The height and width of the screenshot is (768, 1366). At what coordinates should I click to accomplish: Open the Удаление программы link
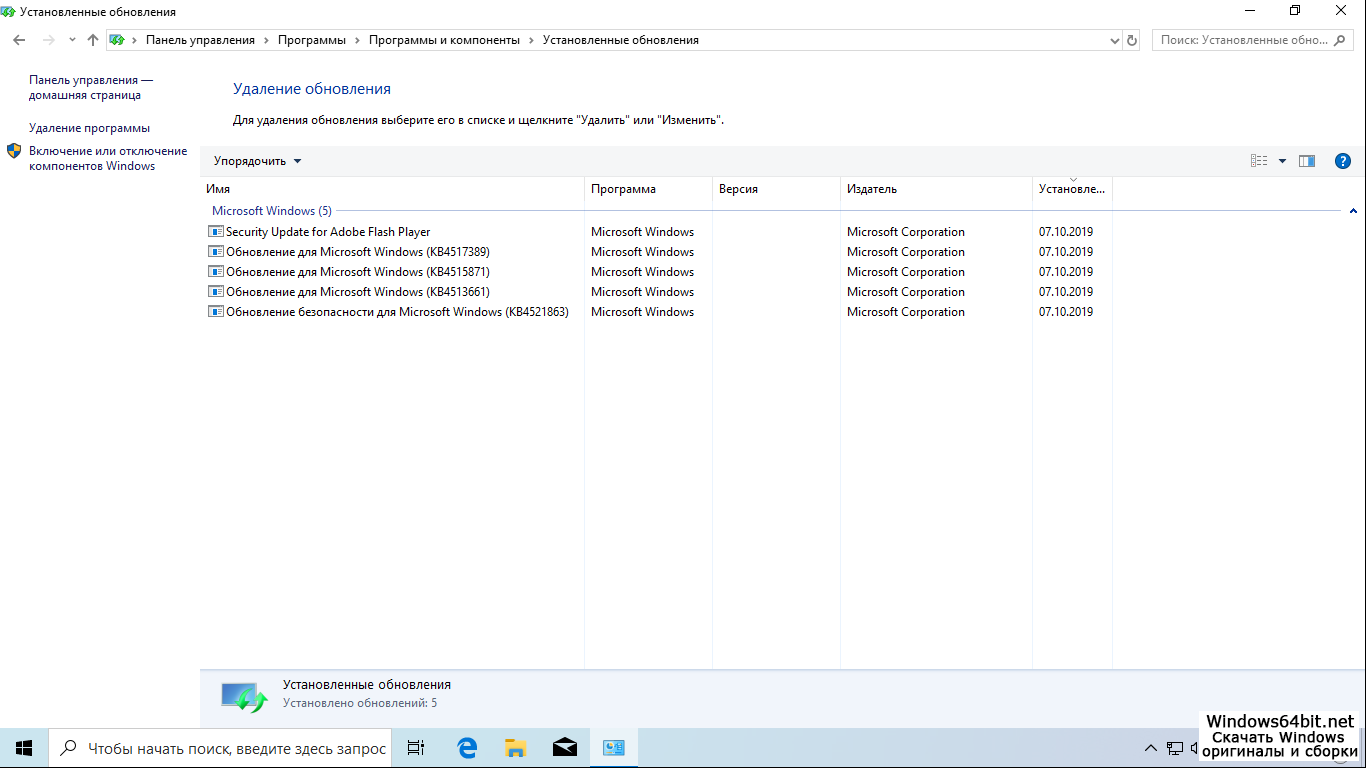(x=89, y=128)
